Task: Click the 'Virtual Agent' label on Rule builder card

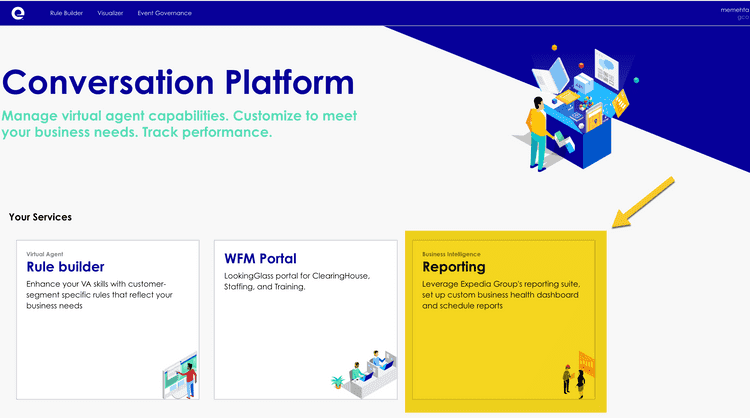Action: (x=44, y=254)
